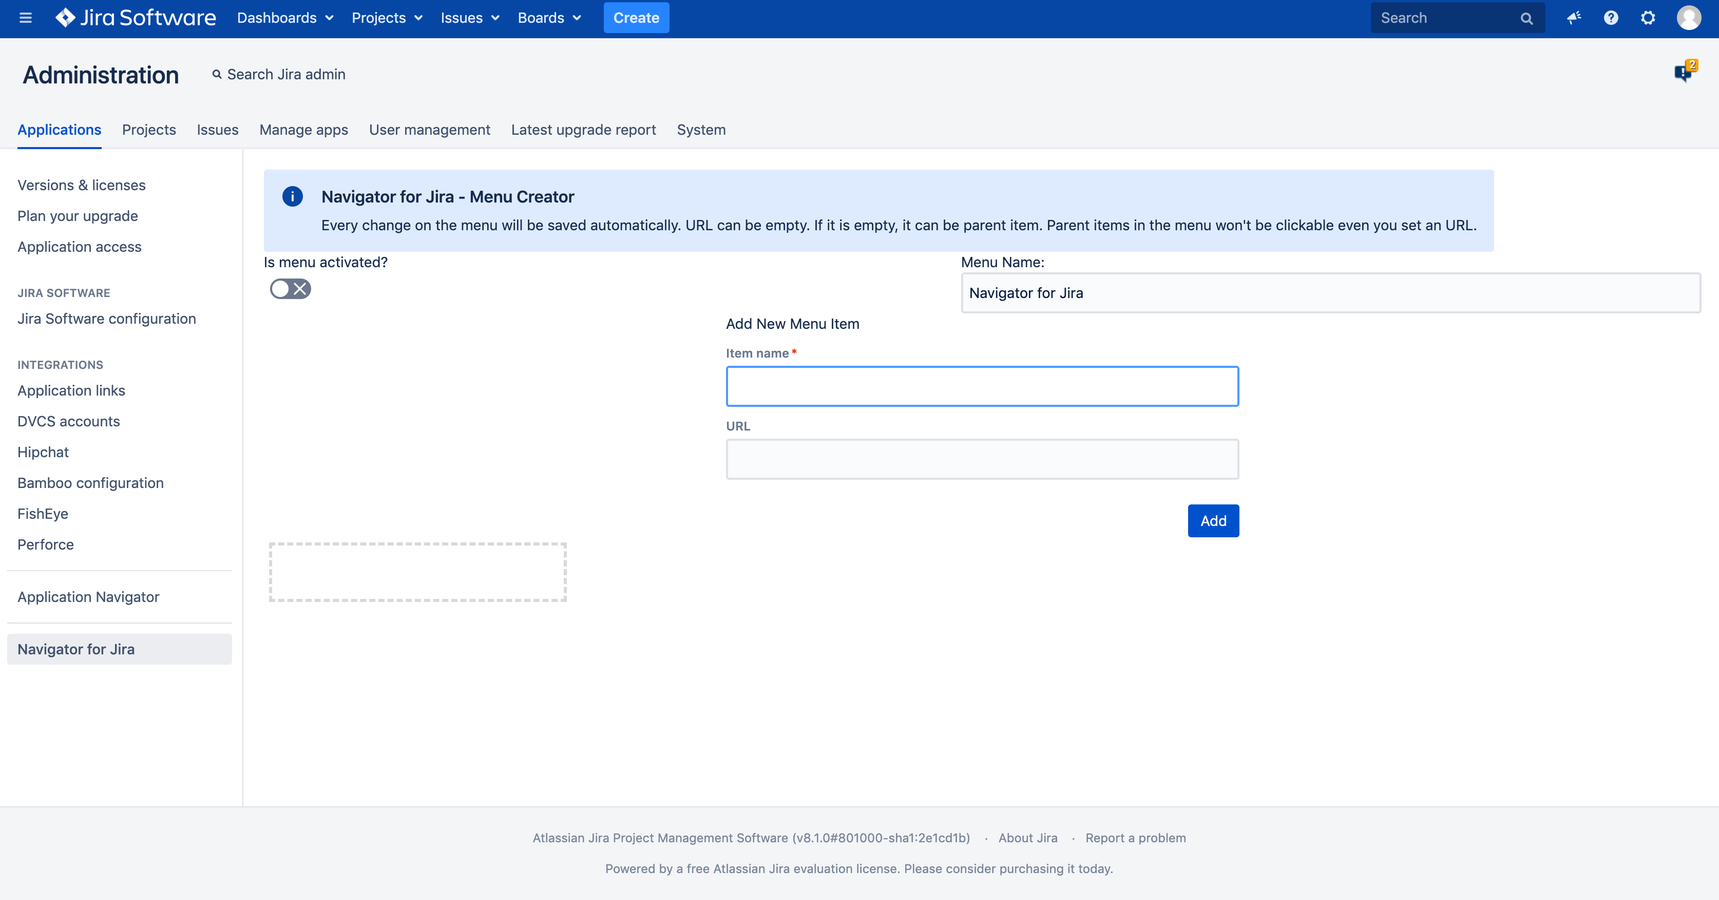Open Application Navigator
This screenshot has height=900, width=1719.
point(88,597)
